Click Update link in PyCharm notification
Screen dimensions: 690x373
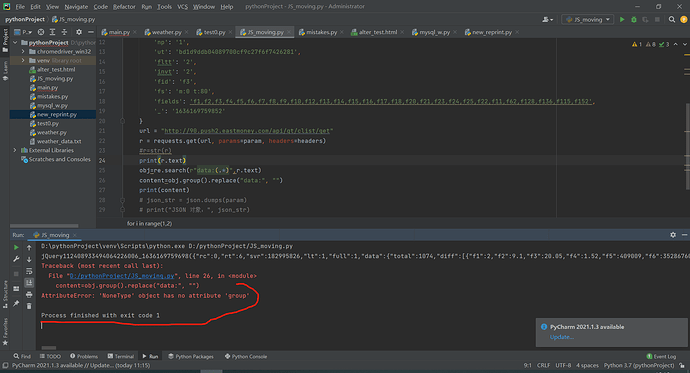click(x=562, y=337)
